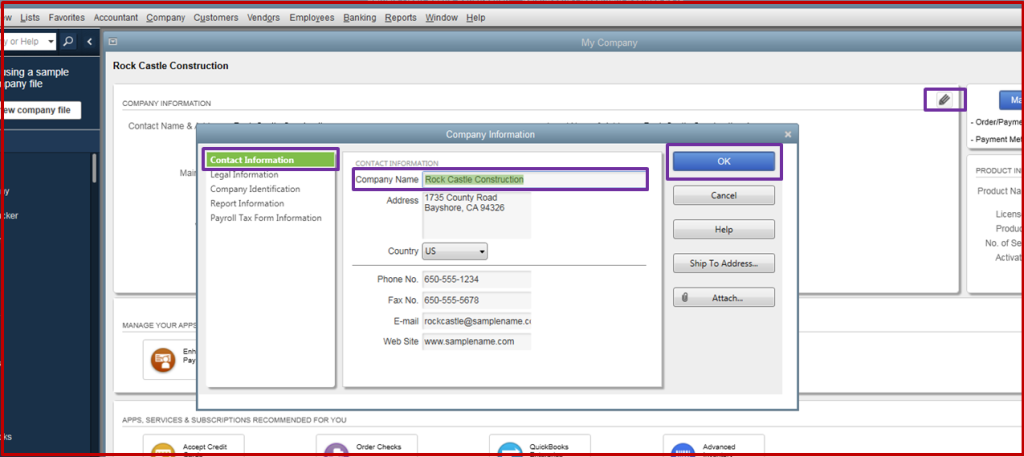Open the Reports menu

click(401, 18)
